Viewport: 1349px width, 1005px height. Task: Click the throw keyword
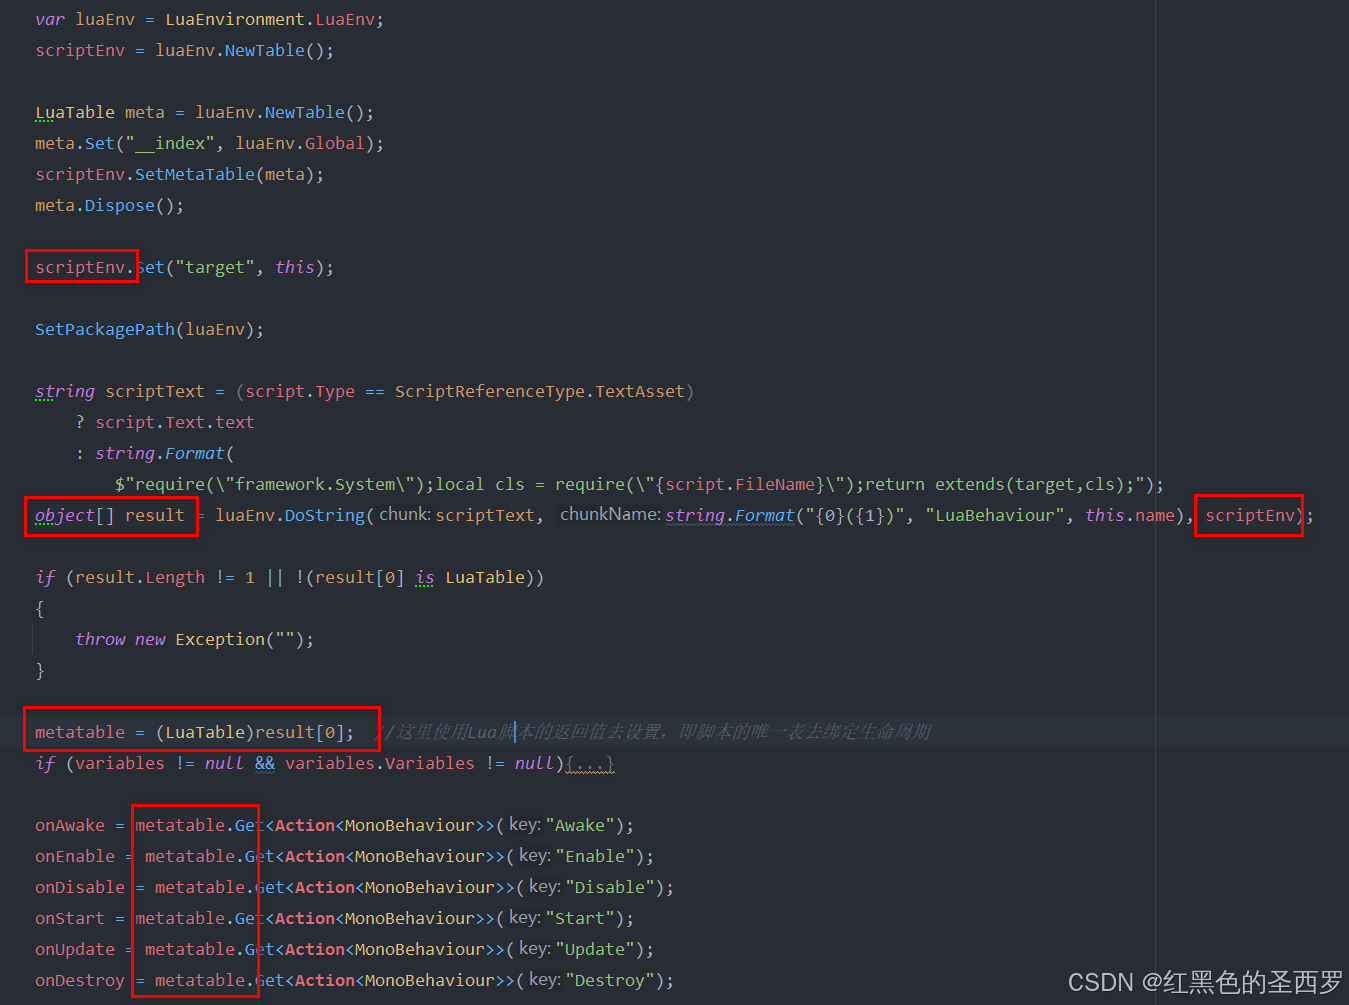100,640
